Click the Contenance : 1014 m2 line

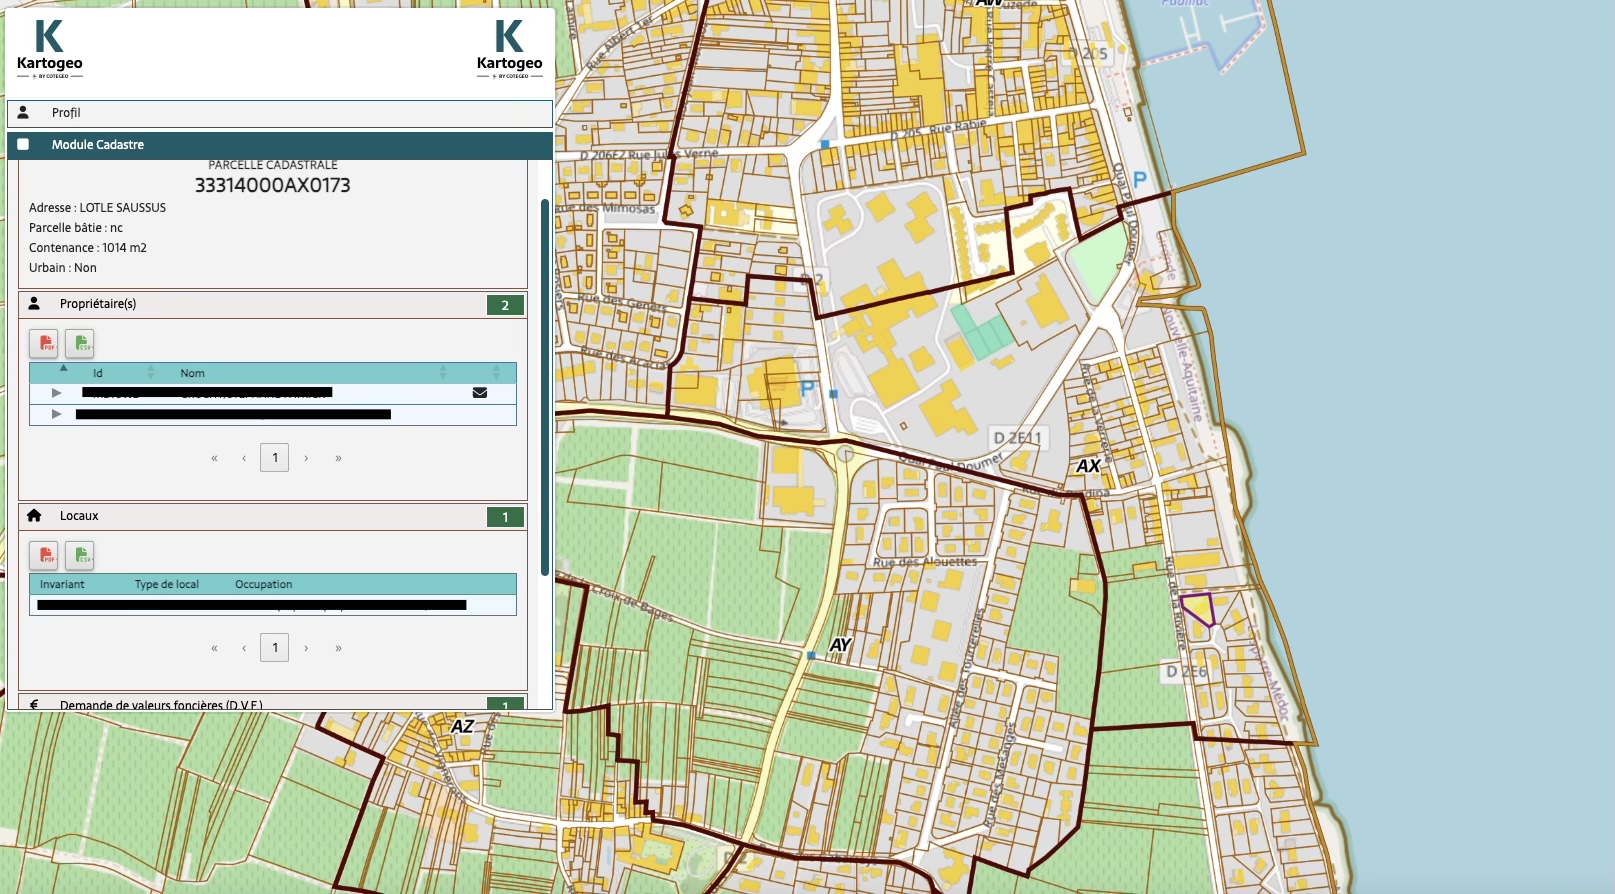pyautogui.click(x=88, y=248)
